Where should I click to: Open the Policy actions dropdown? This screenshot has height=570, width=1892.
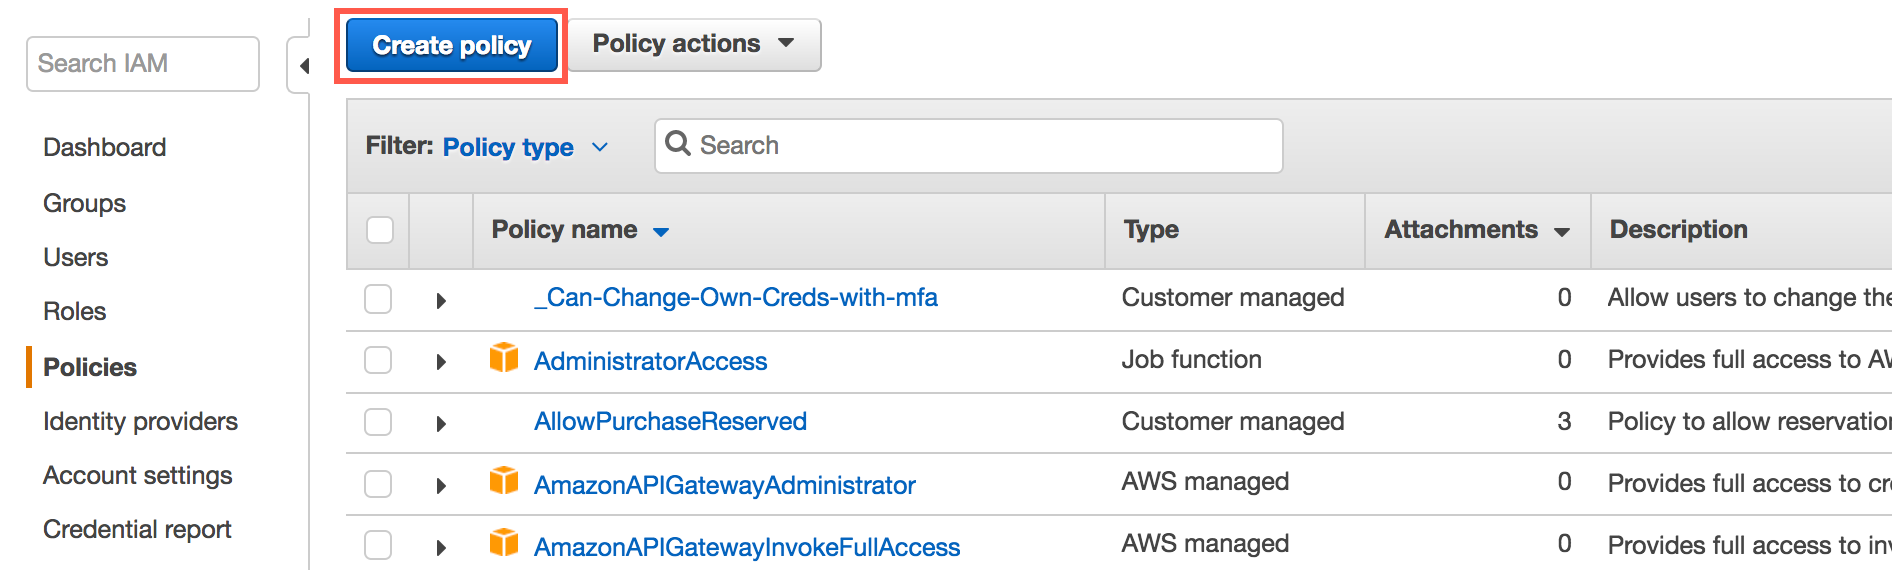(694, 45)
